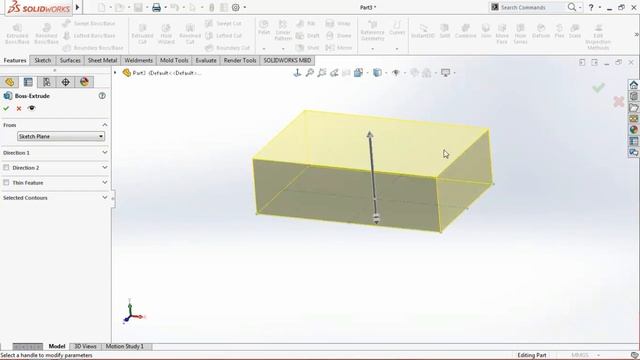Enable the Direction 2 checkbox
This screenshot has height=360, width=640.
6,167
